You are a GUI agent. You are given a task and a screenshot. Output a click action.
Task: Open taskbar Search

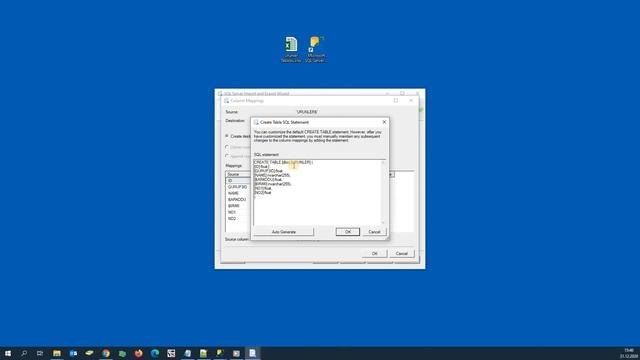coord(24,353)
